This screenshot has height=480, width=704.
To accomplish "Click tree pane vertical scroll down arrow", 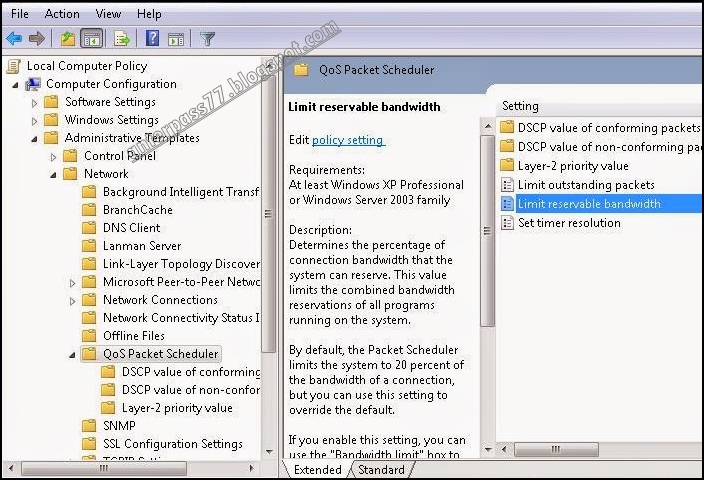I will (x=269, y=451).
